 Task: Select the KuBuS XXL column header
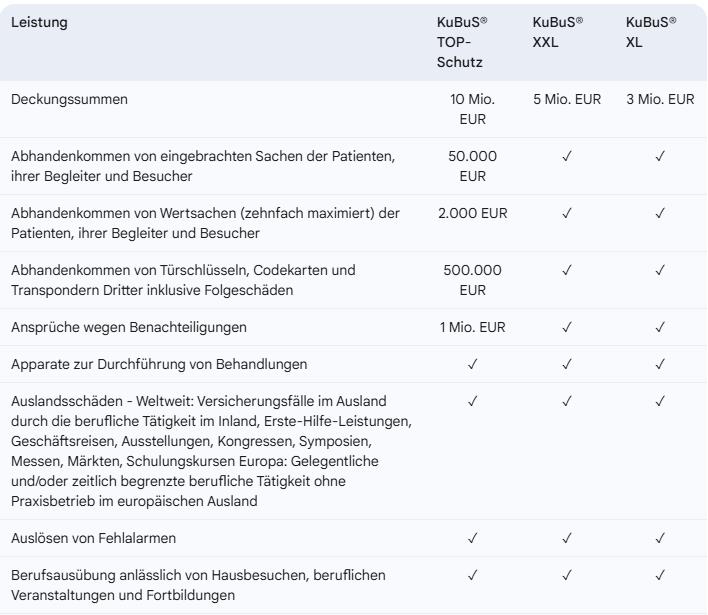point(558,32)
